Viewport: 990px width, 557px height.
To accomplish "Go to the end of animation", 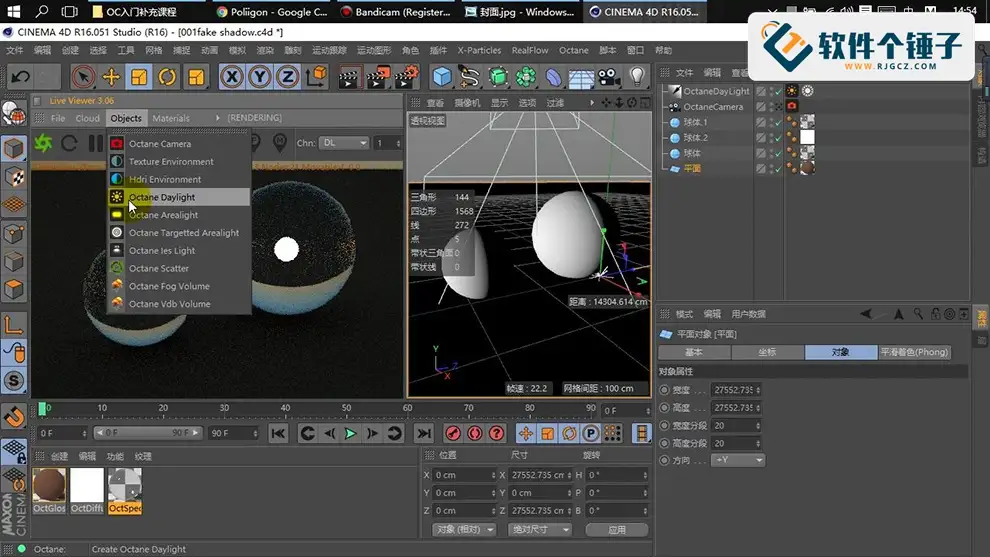I will tap(424, 433).
